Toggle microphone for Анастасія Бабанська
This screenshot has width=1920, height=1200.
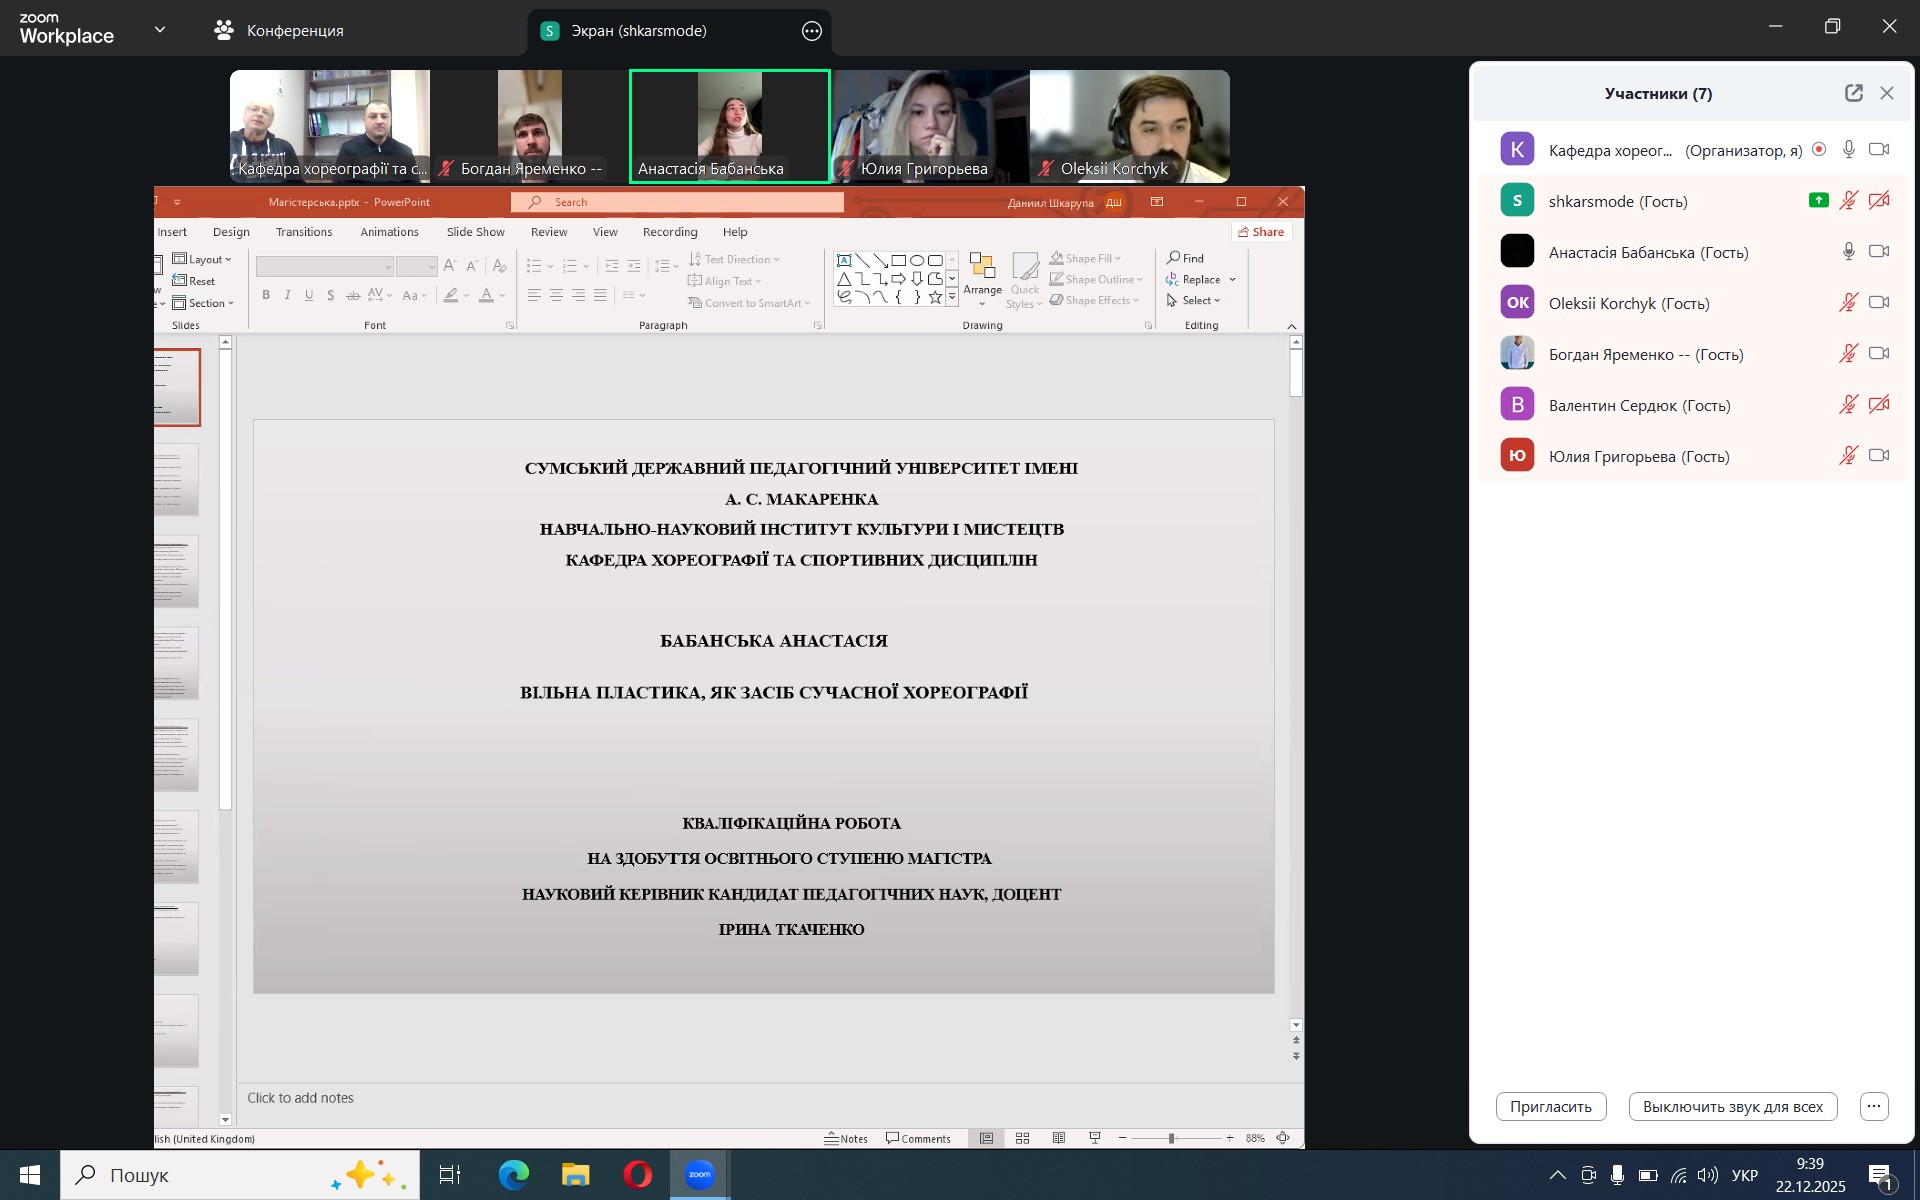[1848, 251]
